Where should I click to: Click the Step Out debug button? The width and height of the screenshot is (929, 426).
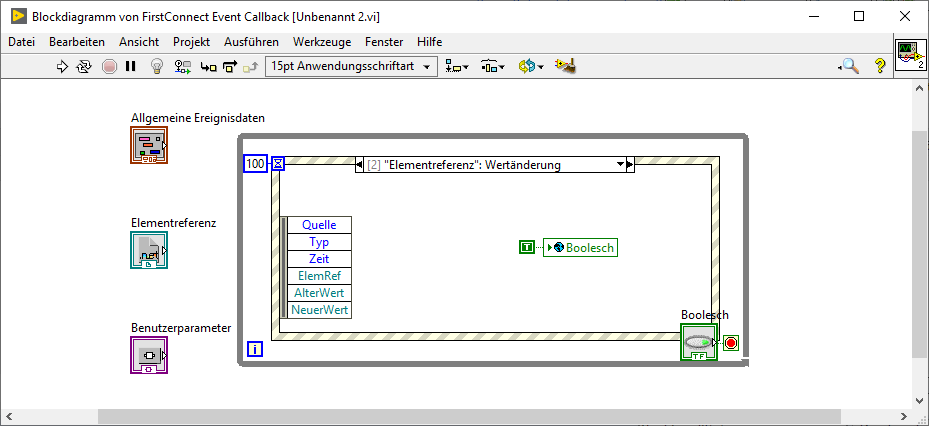click(x=251, y=66)
